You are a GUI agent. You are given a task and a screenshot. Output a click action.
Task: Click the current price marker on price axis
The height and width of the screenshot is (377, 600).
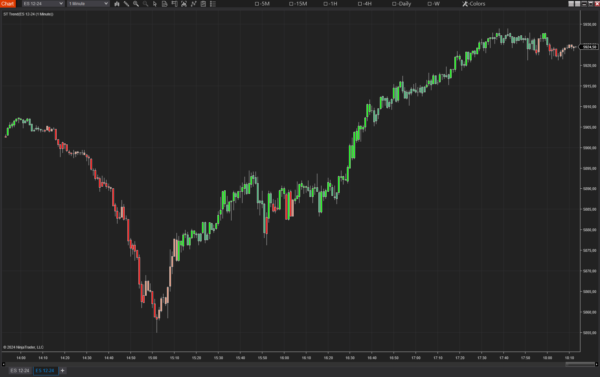coord(589,47)
